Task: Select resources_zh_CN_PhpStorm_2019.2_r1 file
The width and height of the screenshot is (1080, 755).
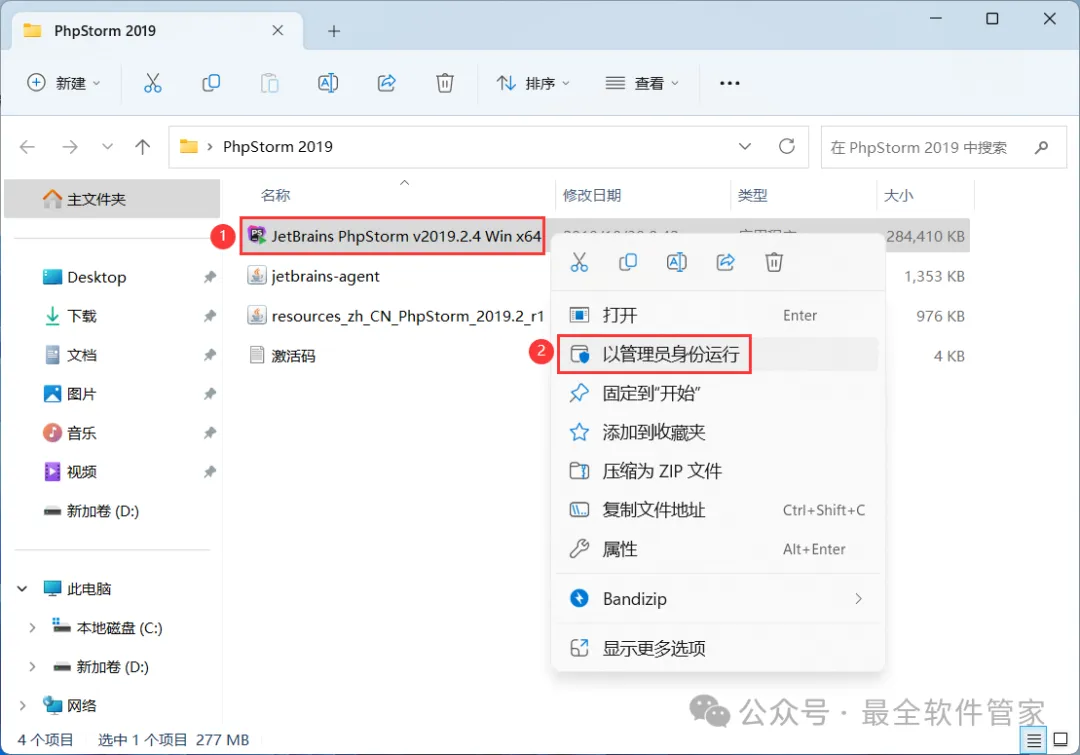Action: [407, 316]
